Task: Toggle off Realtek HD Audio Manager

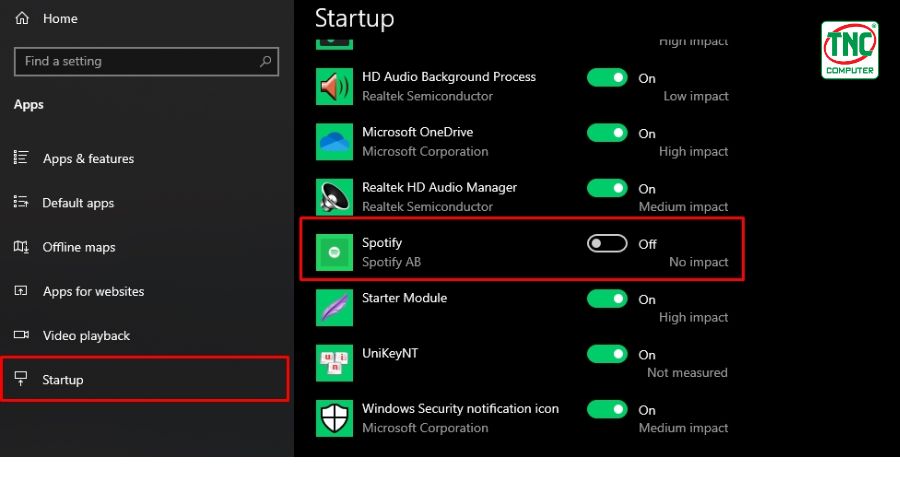Action: pos(607,188)
